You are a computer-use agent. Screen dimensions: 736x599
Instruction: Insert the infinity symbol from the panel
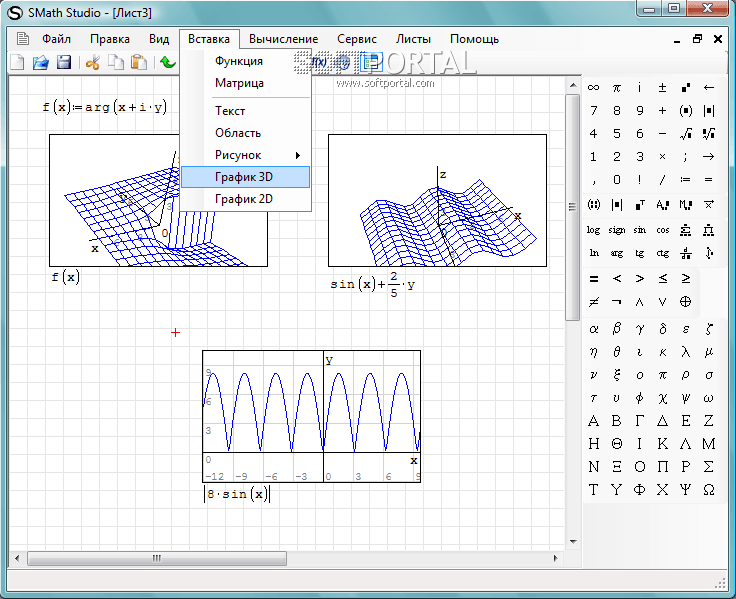coord(593,87)
